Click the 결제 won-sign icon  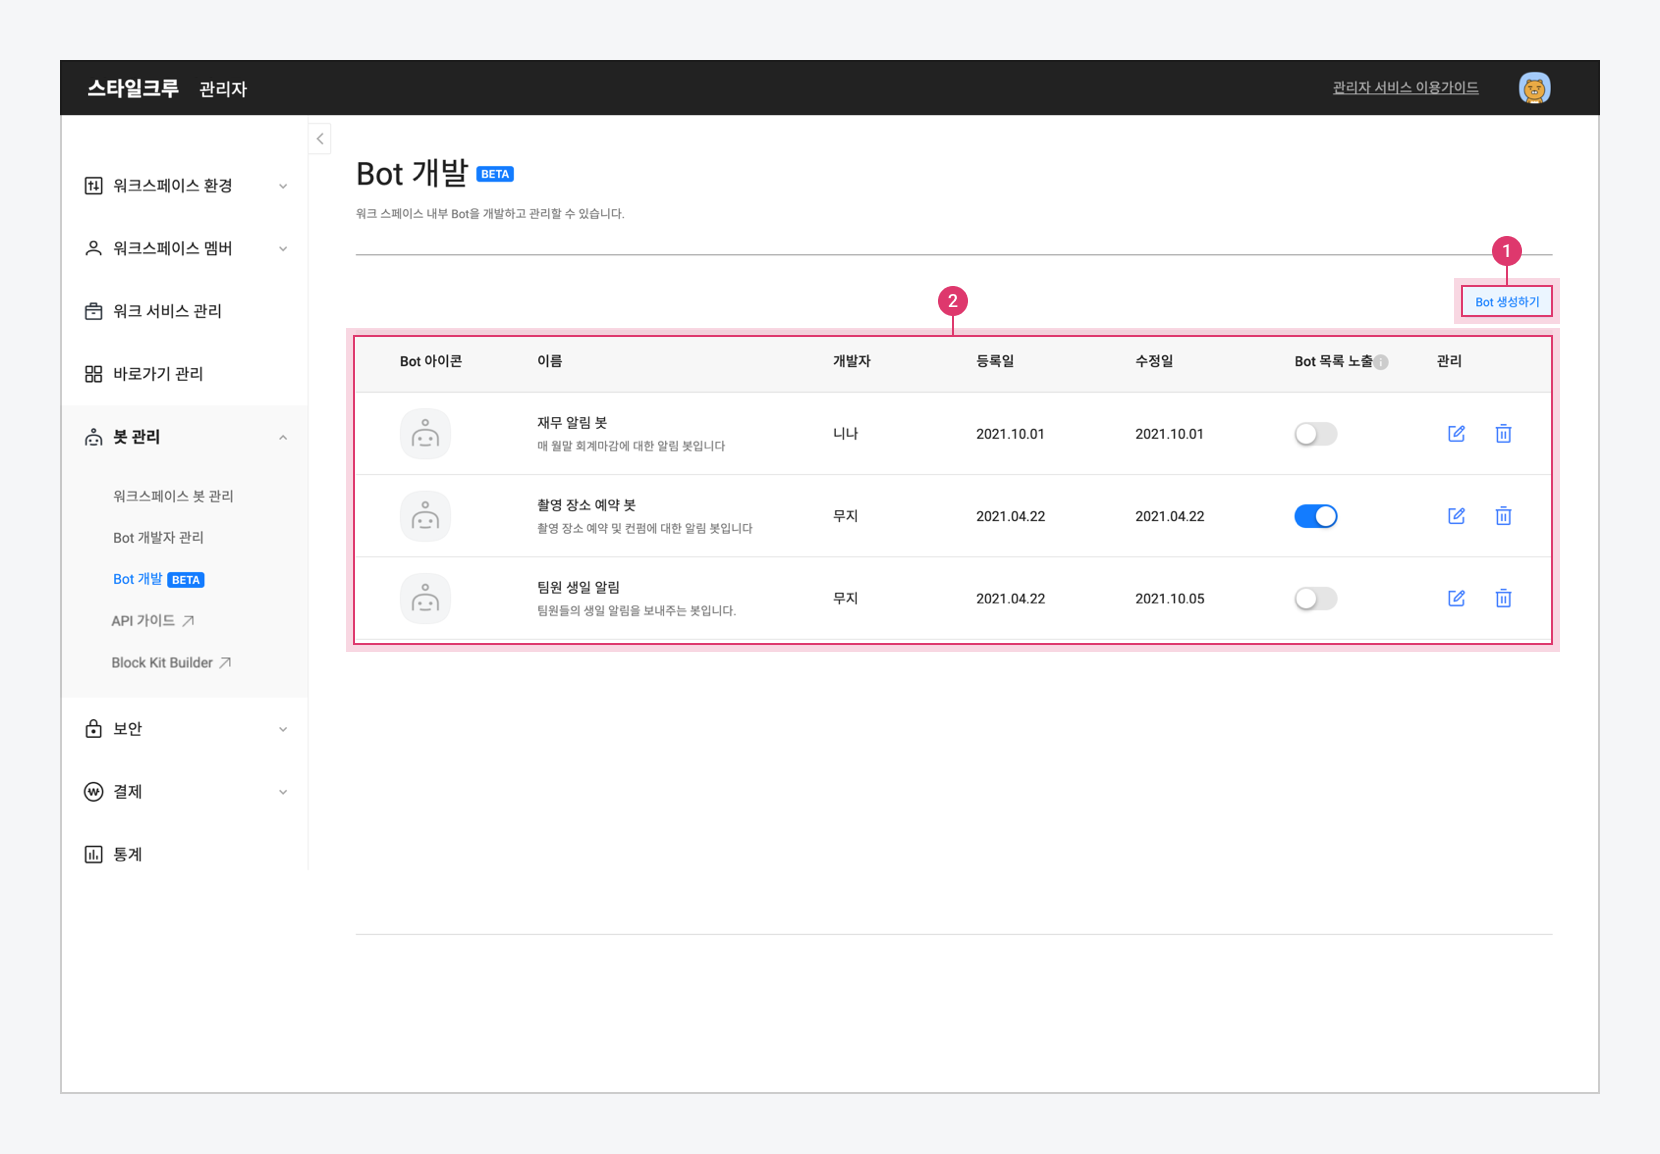click(93, 791)
